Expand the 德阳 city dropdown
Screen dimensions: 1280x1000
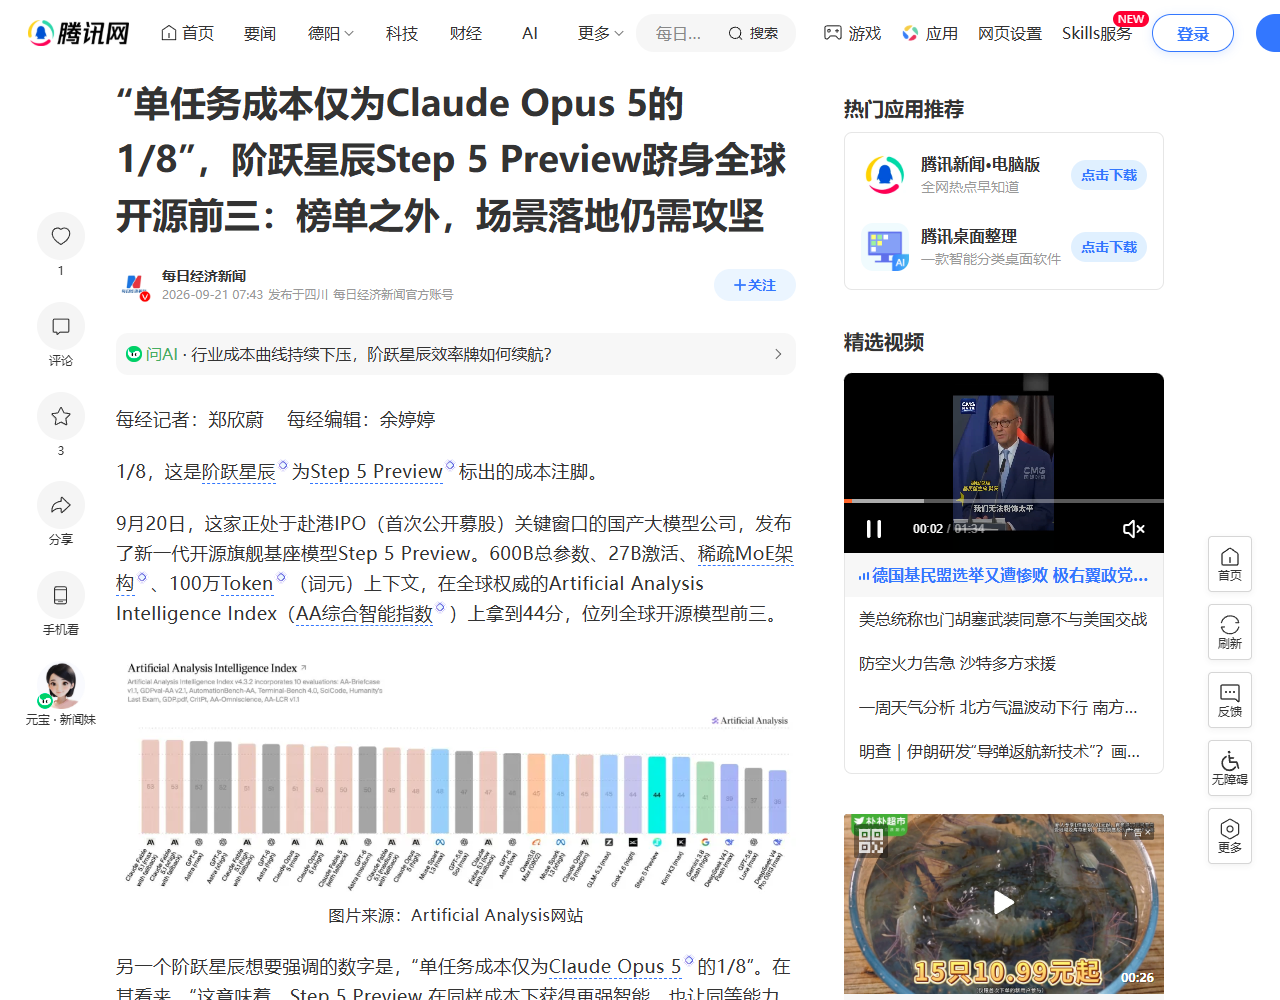point(331,33)
